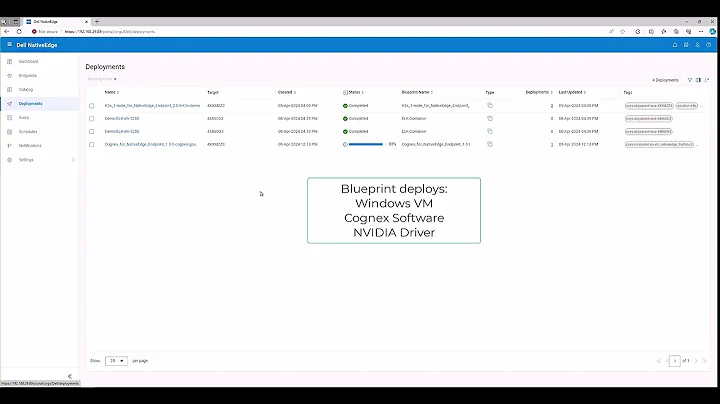Go to the previous page with pagination arrow
This screenshot has height=404, width=720.
(x=667, y=361)
